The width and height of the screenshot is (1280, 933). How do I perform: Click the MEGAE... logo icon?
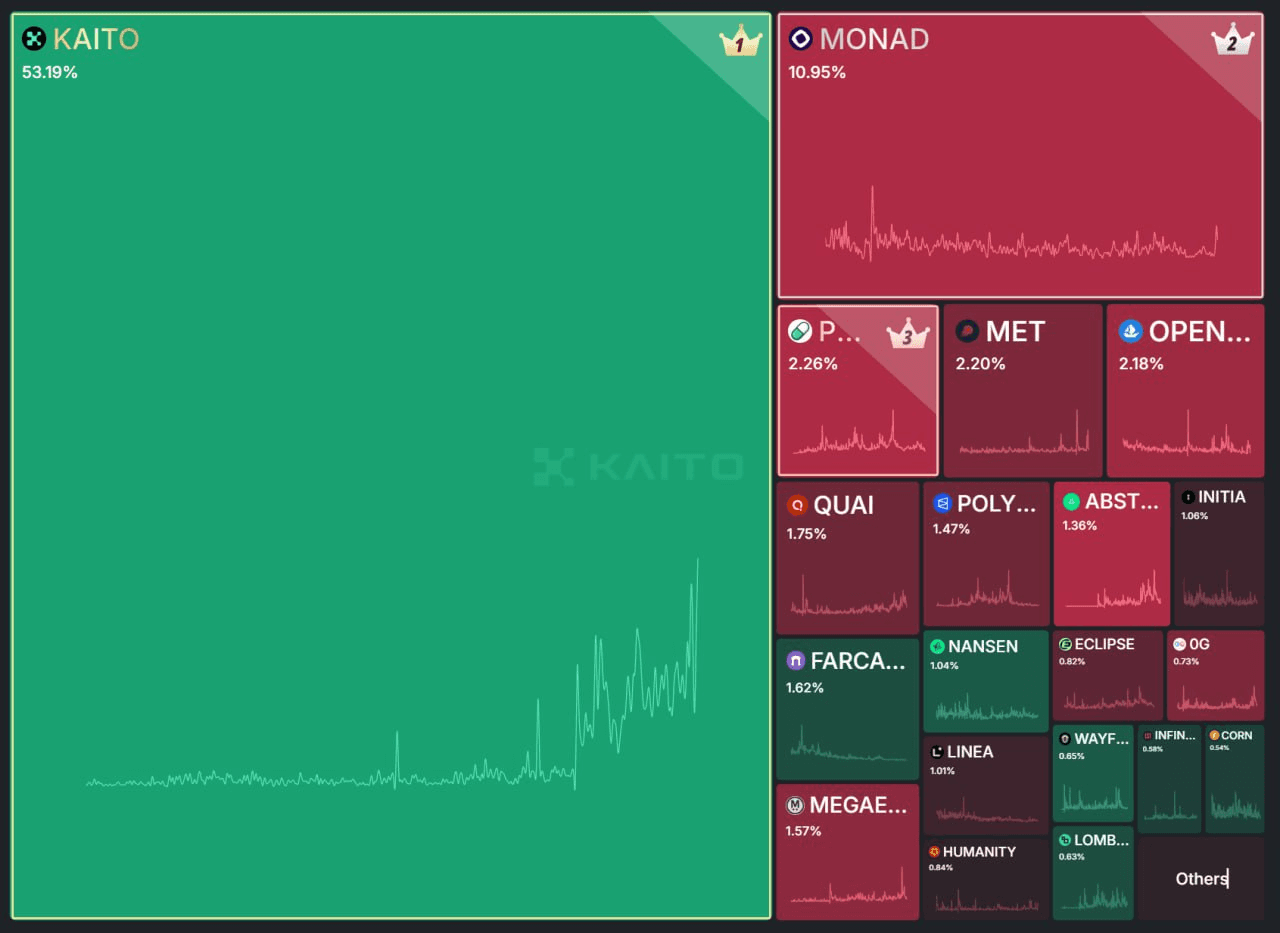(x=796, y=805)
